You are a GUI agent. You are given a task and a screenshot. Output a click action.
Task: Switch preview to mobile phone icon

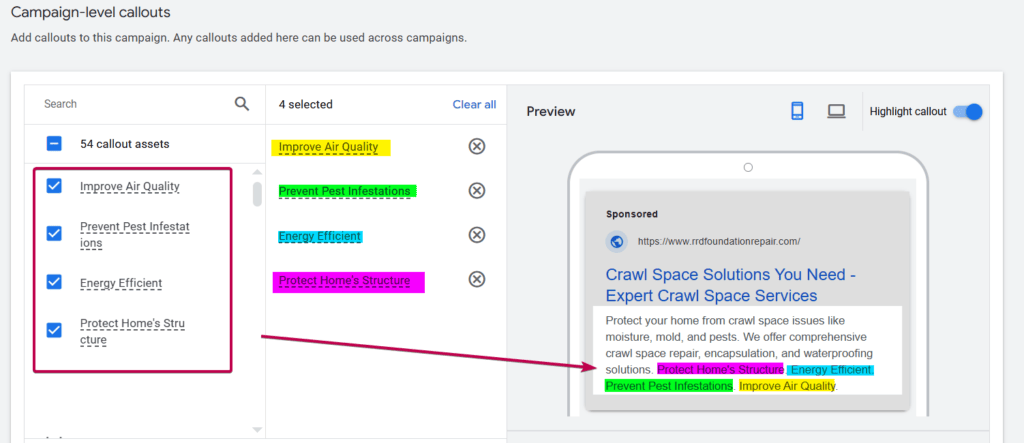(797, 111)
